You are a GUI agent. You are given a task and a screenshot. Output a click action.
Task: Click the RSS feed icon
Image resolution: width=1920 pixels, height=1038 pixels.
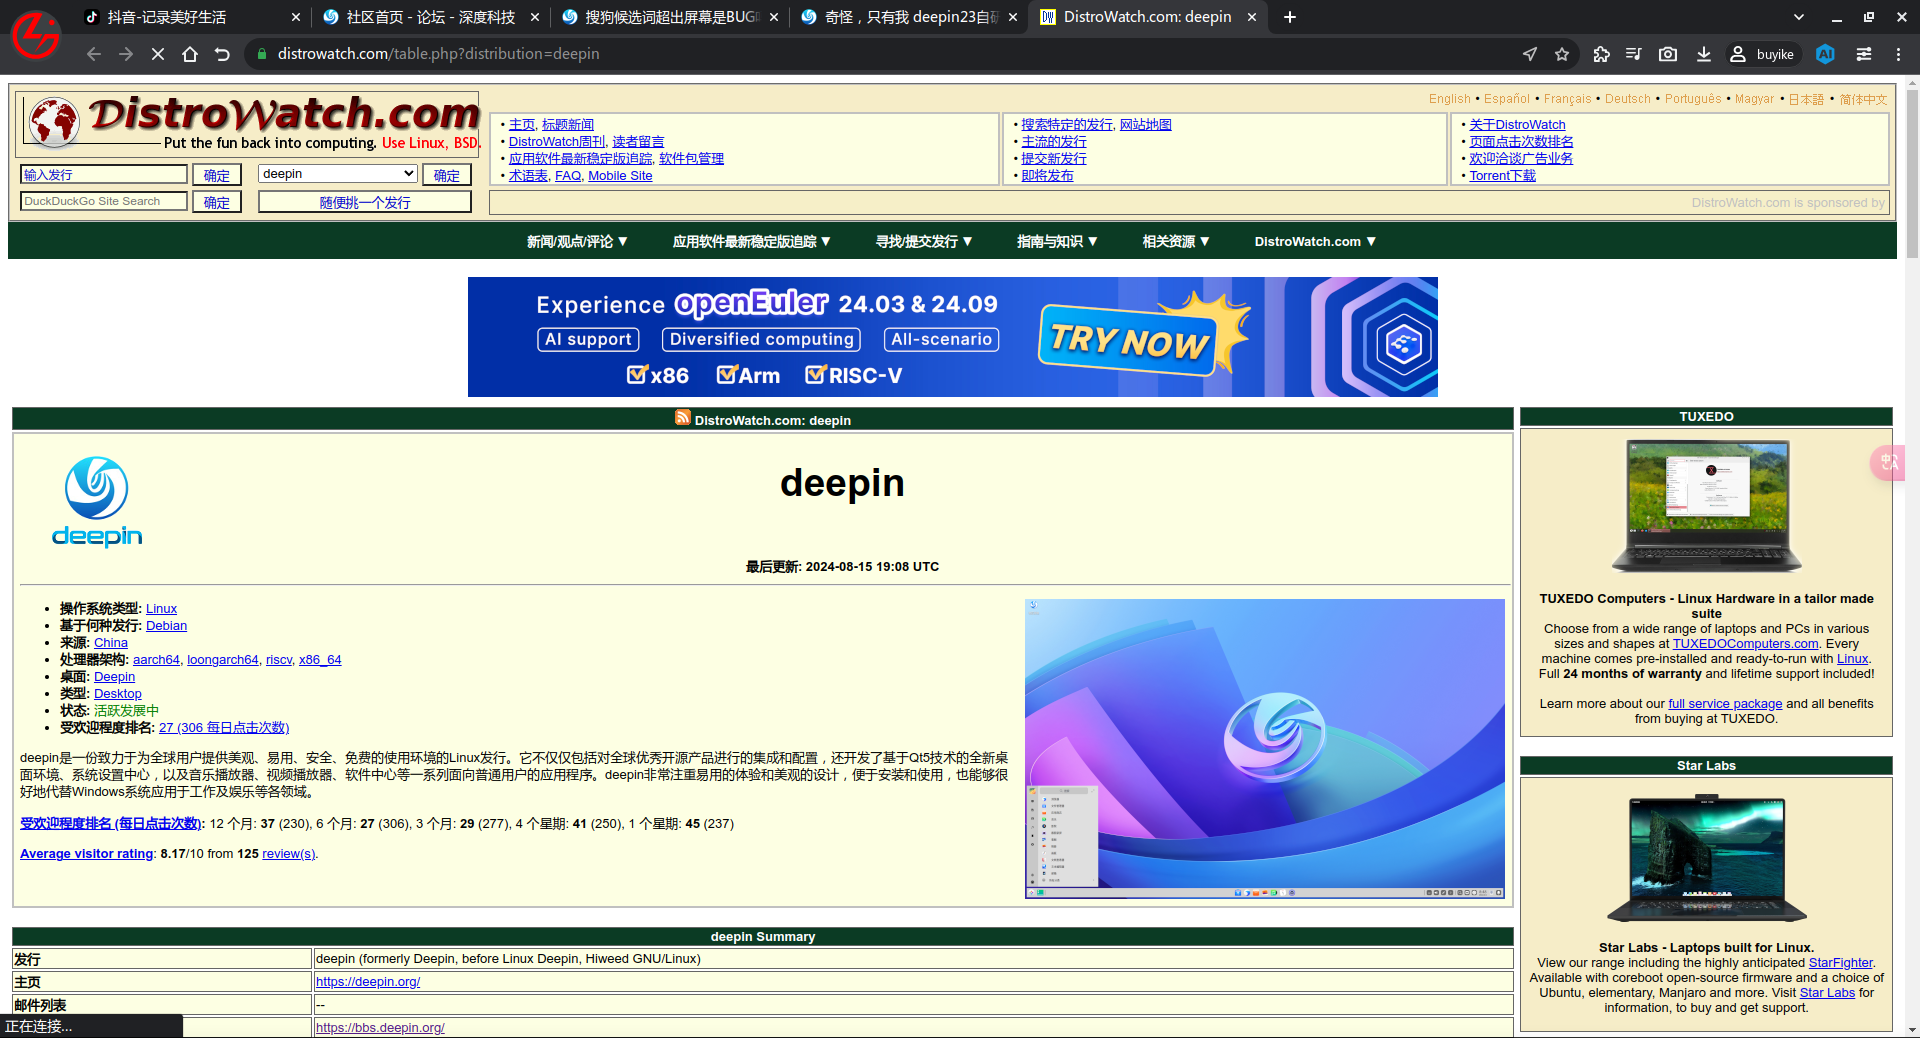click(683, 418)
